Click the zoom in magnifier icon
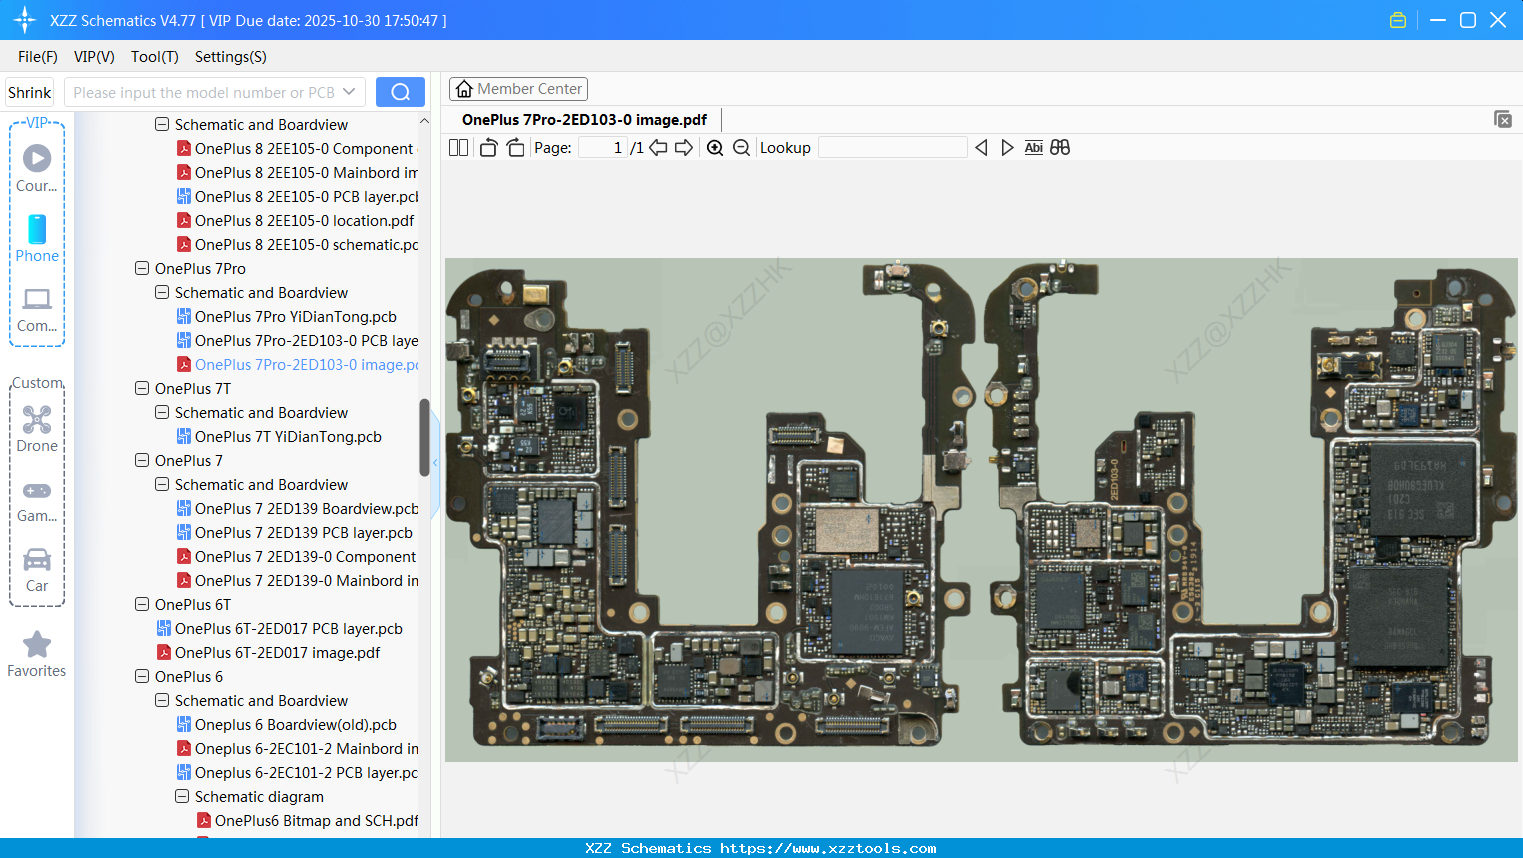 pyautogui.click(x=715, y=148)
